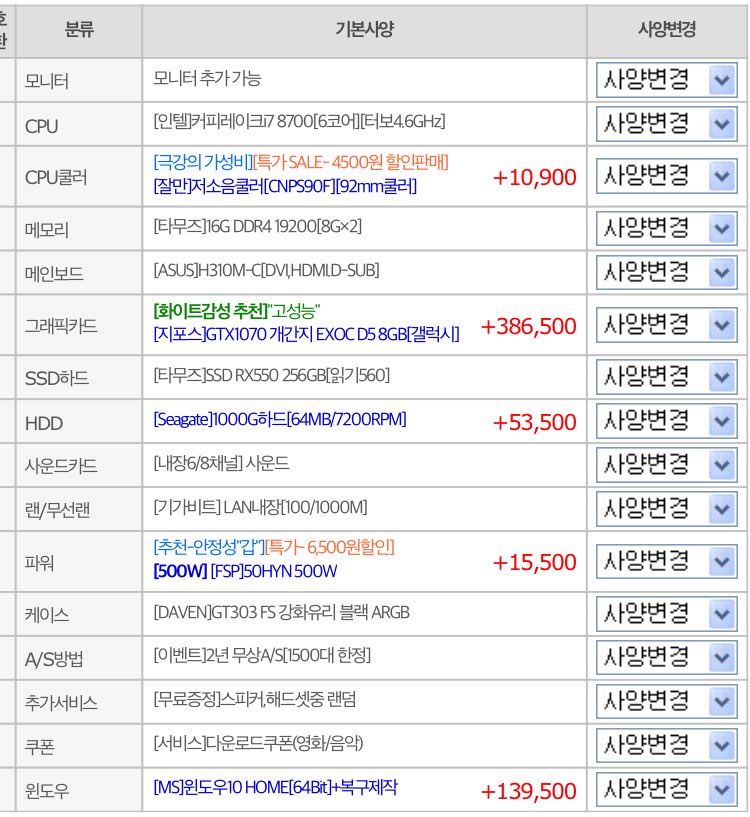Open the 사양변경 dropdown for 메모리 row
Screen dimensions: 750x817
click(x=666, y=228)
